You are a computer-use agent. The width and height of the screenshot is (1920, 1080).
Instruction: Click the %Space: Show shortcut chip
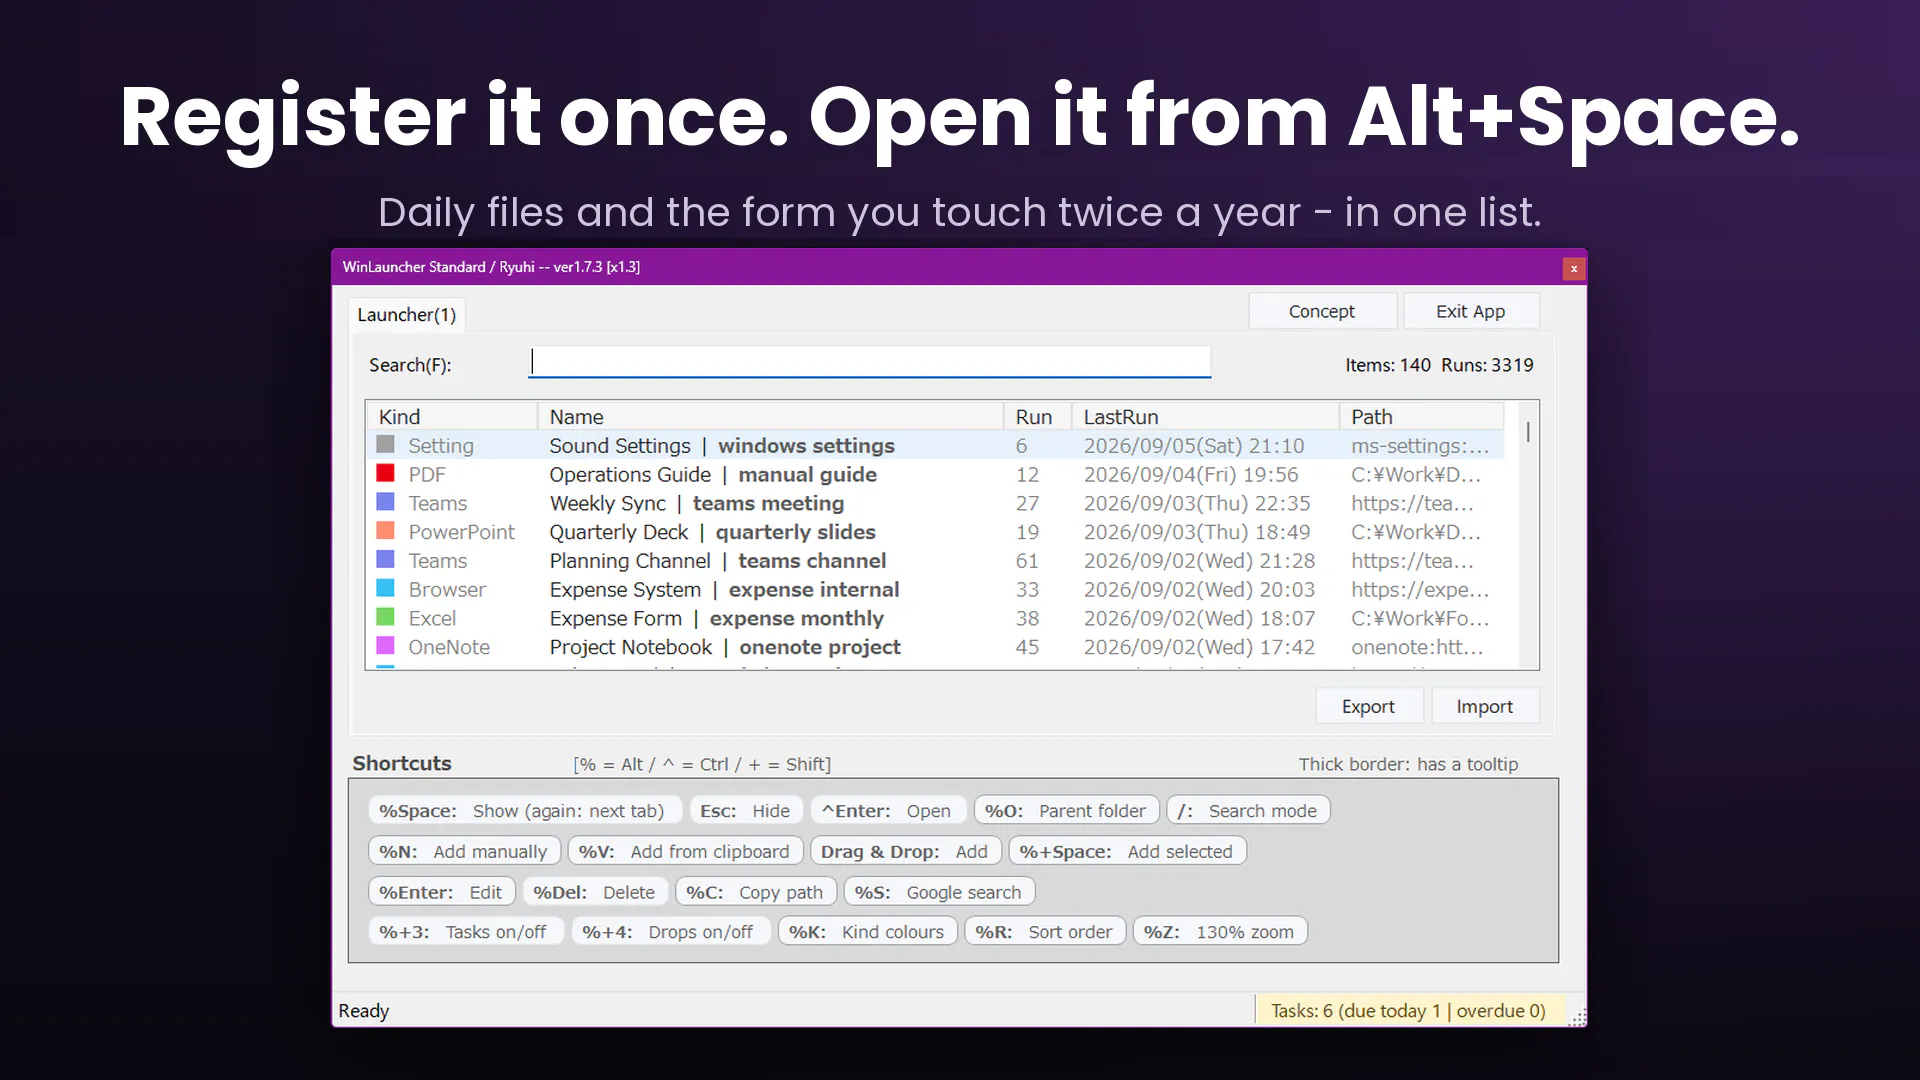524,810
